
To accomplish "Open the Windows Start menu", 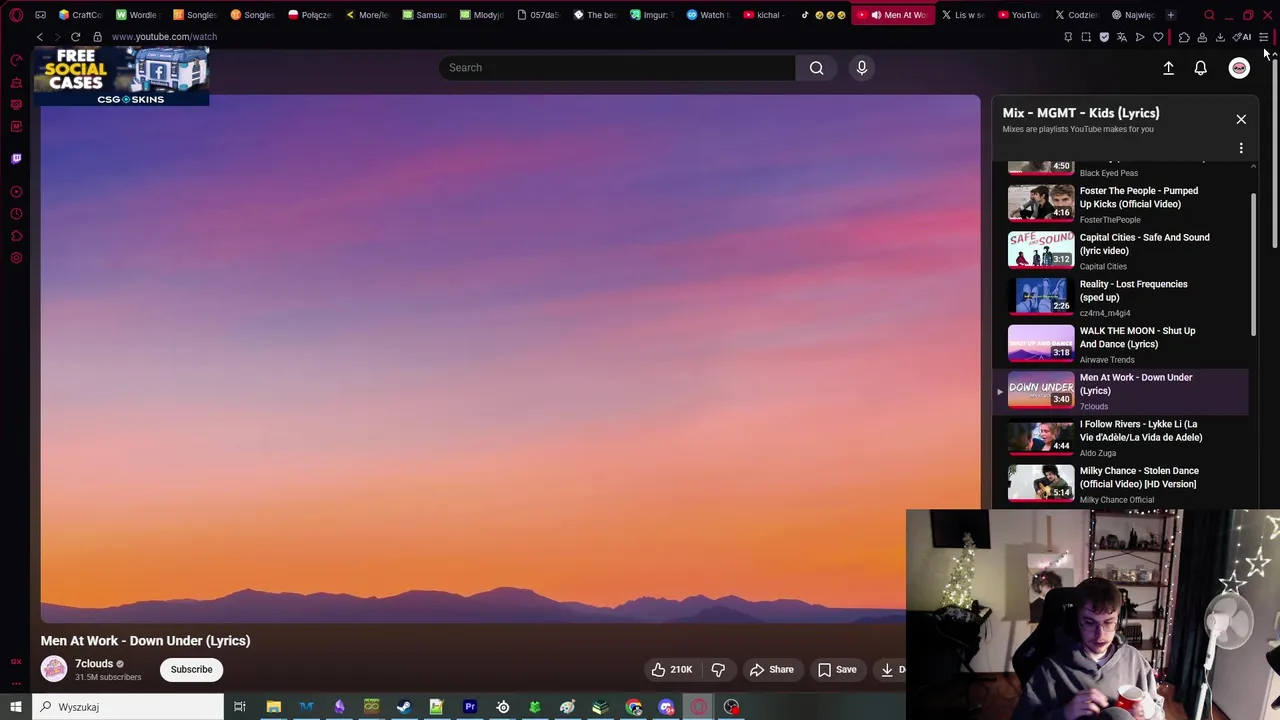I will point(16,707).
